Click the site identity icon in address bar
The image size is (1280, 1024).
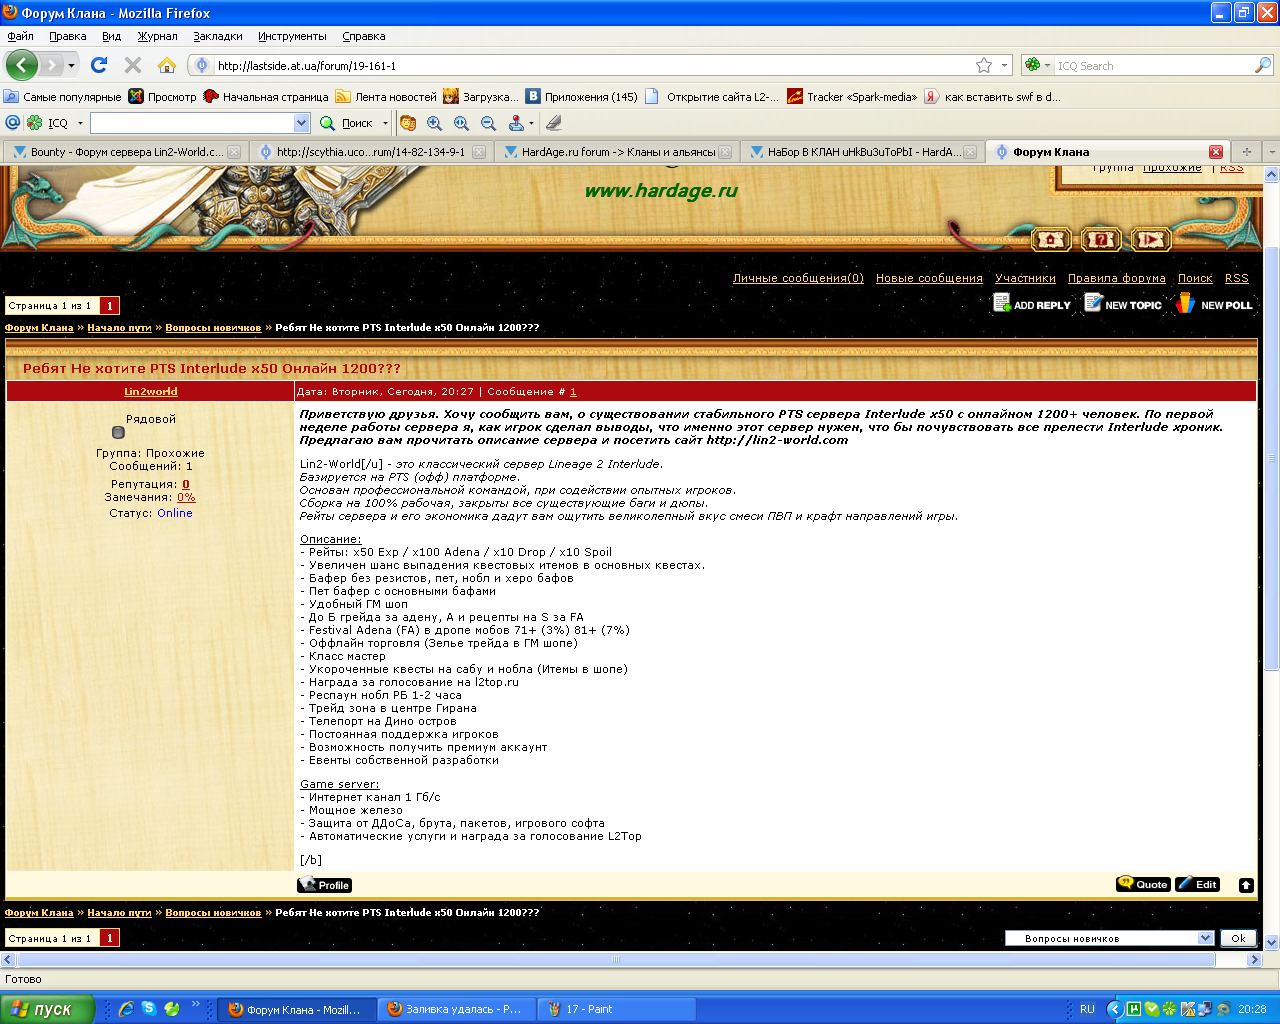[x=202, y=65]
